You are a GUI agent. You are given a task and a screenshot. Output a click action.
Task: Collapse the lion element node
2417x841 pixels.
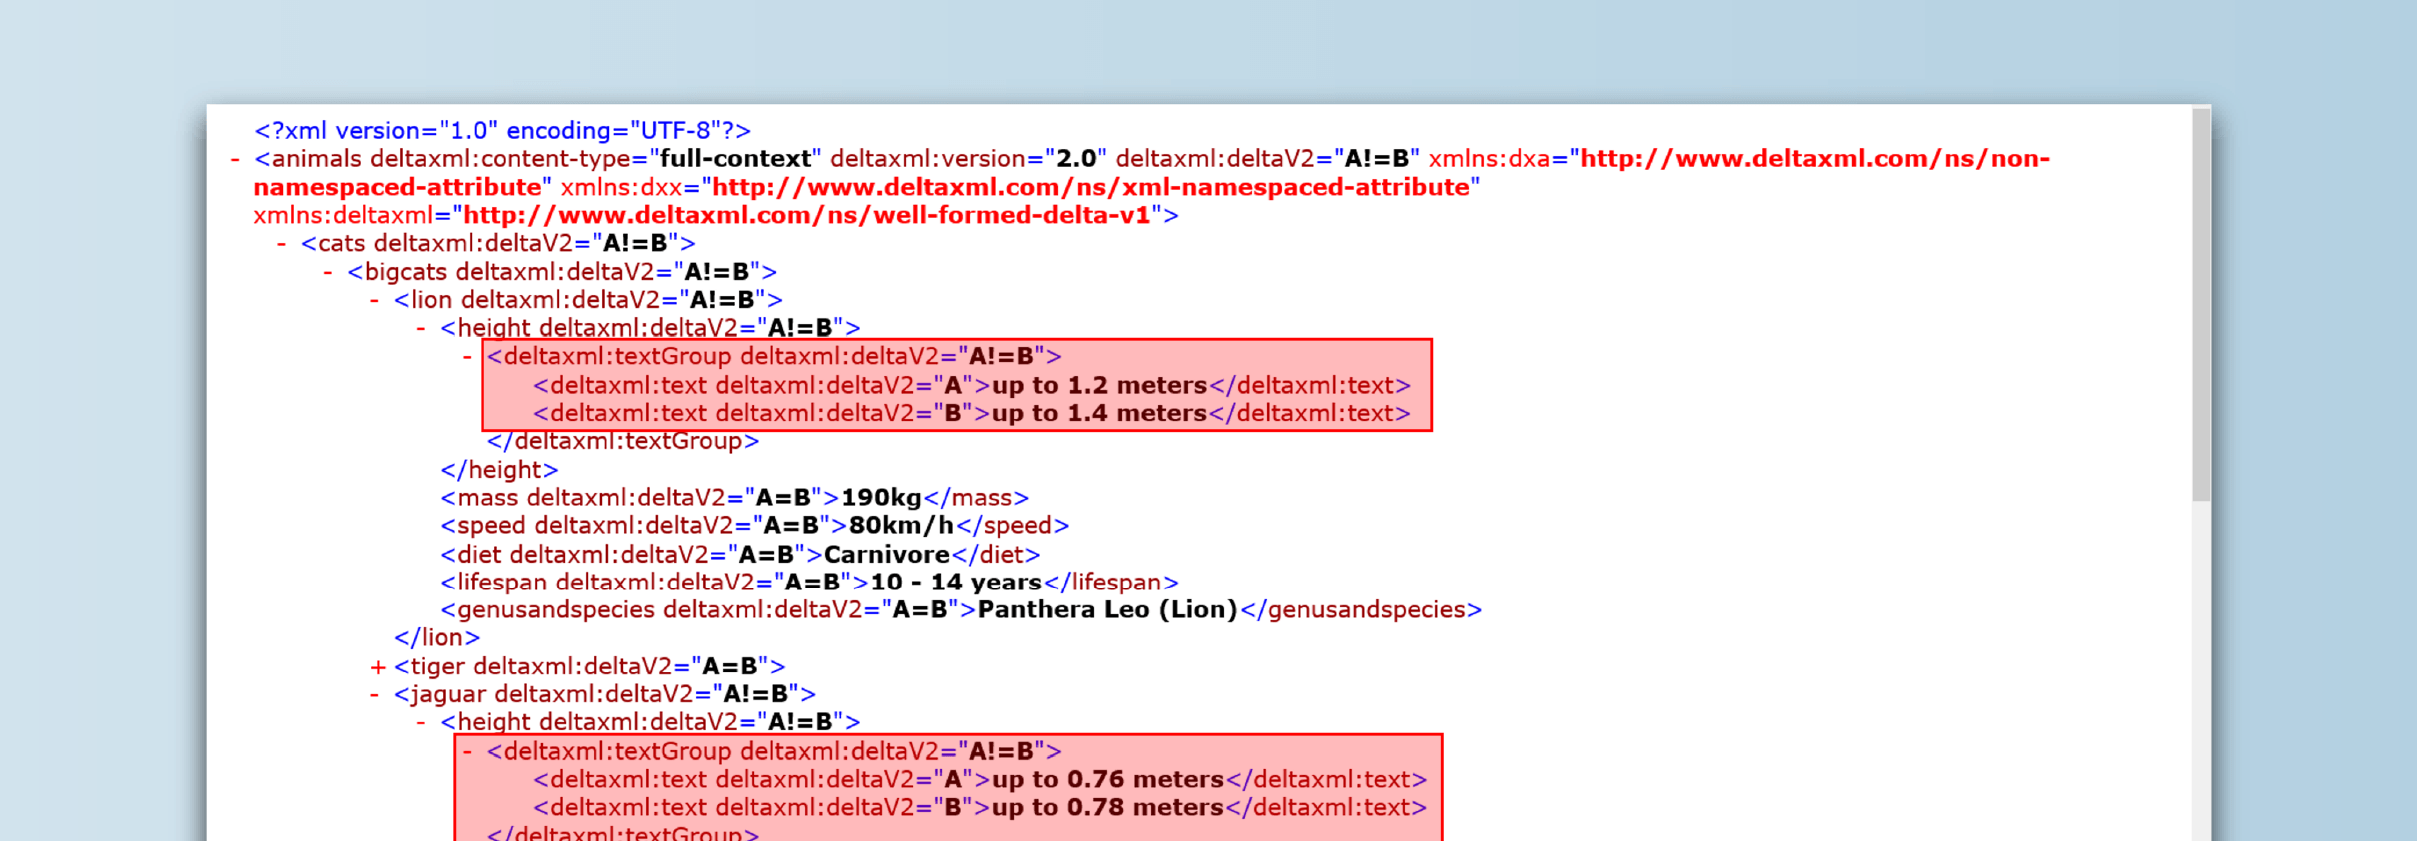tap(375, 300)
